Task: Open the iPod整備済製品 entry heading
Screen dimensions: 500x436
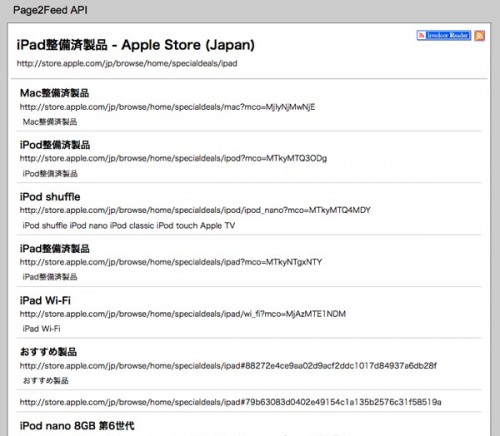Action: tap(55, 145)
